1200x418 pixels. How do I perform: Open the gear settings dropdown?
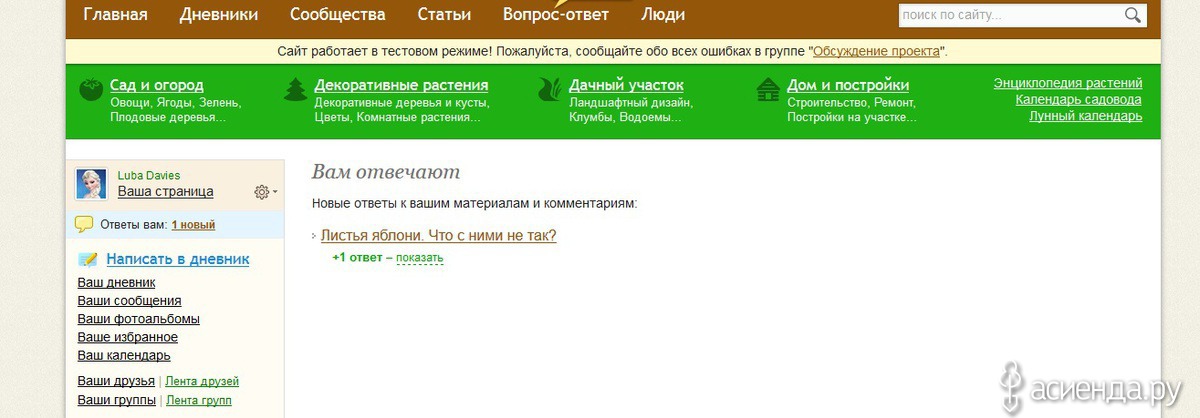(x=266, y=192)
